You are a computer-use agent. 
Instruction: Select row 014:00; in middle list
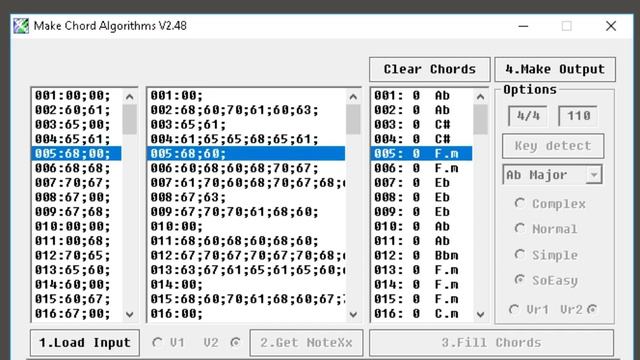pos(247,284)
